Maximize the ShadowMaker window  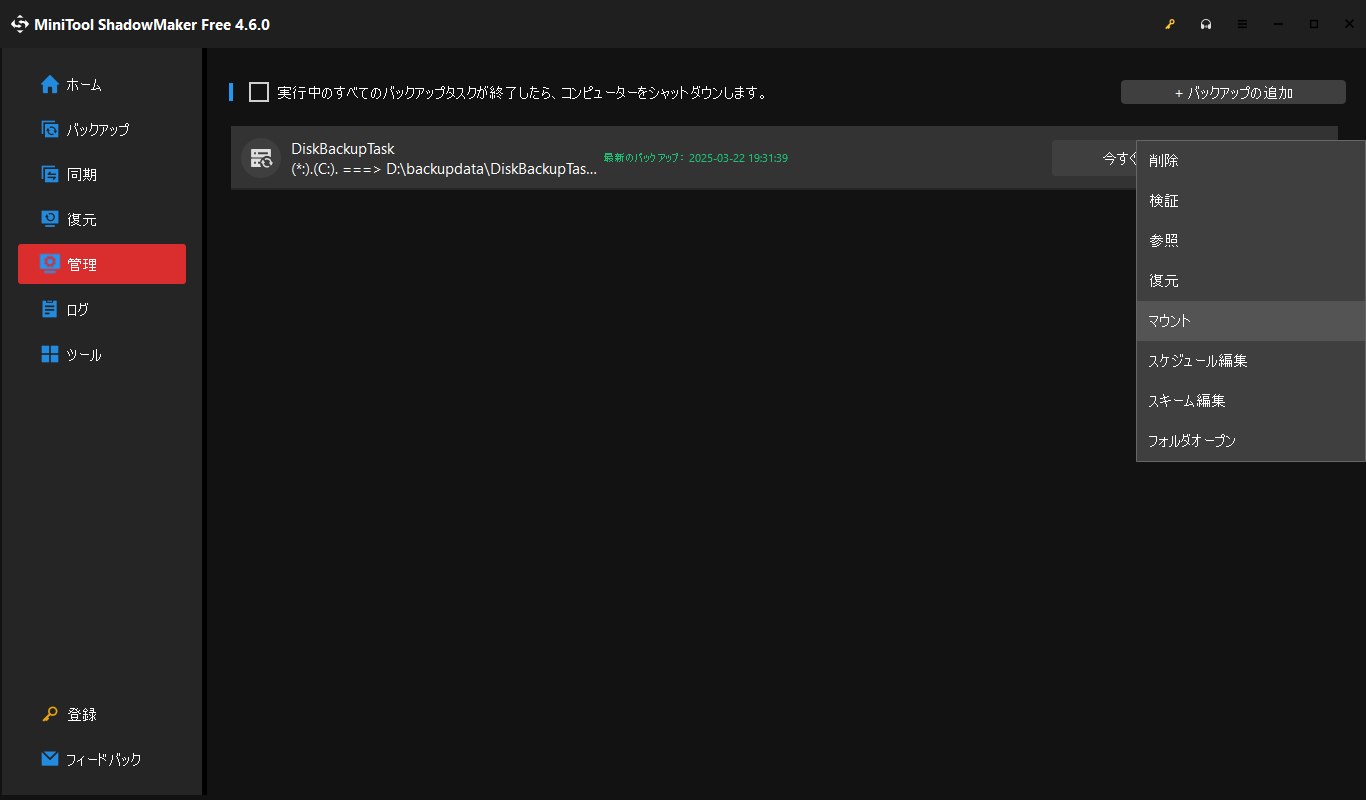pyautogui.click(x=1314, y=24)
